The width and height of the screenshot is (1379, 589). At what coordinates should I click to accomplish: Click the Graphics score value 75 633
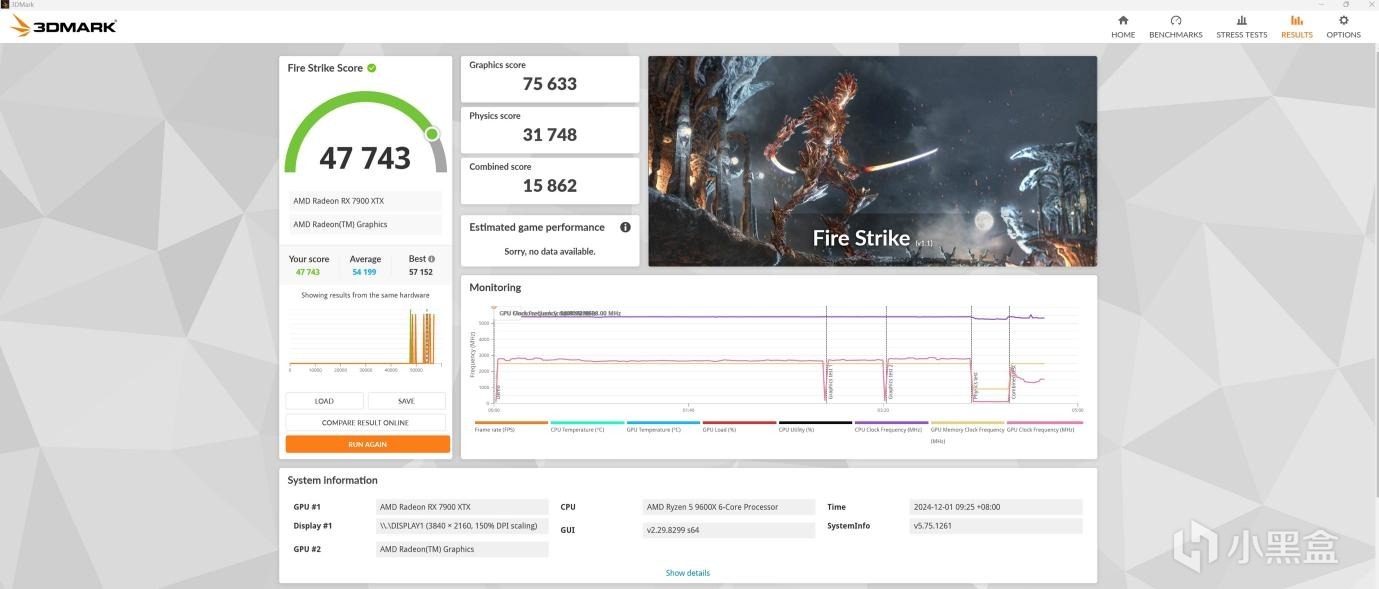click(549, 84)
